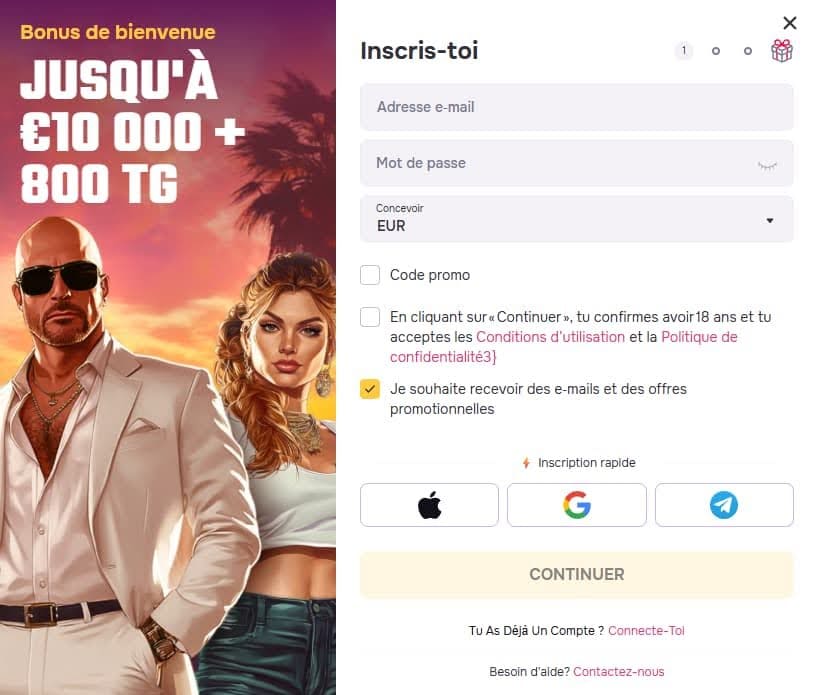The width and height of the screenshot is (815, 695).
Task: Tick the 18 ans terms confirmation checkbox
Action: 370,317
